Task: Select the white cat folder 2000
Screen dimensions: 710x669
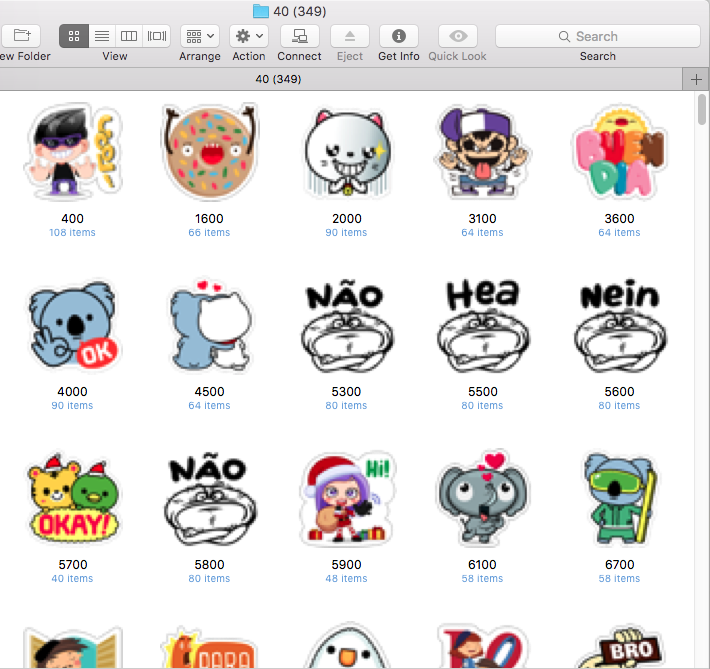Action: tap(347, 152)
